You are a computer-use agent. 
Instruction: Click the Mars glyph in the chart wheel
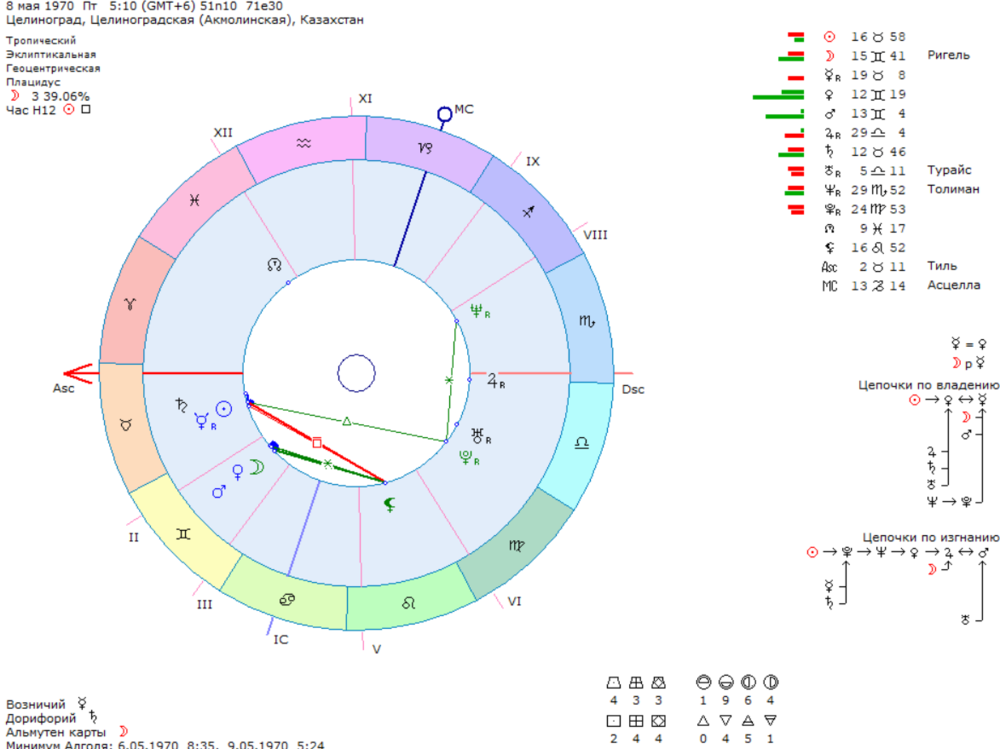[219, 491]
